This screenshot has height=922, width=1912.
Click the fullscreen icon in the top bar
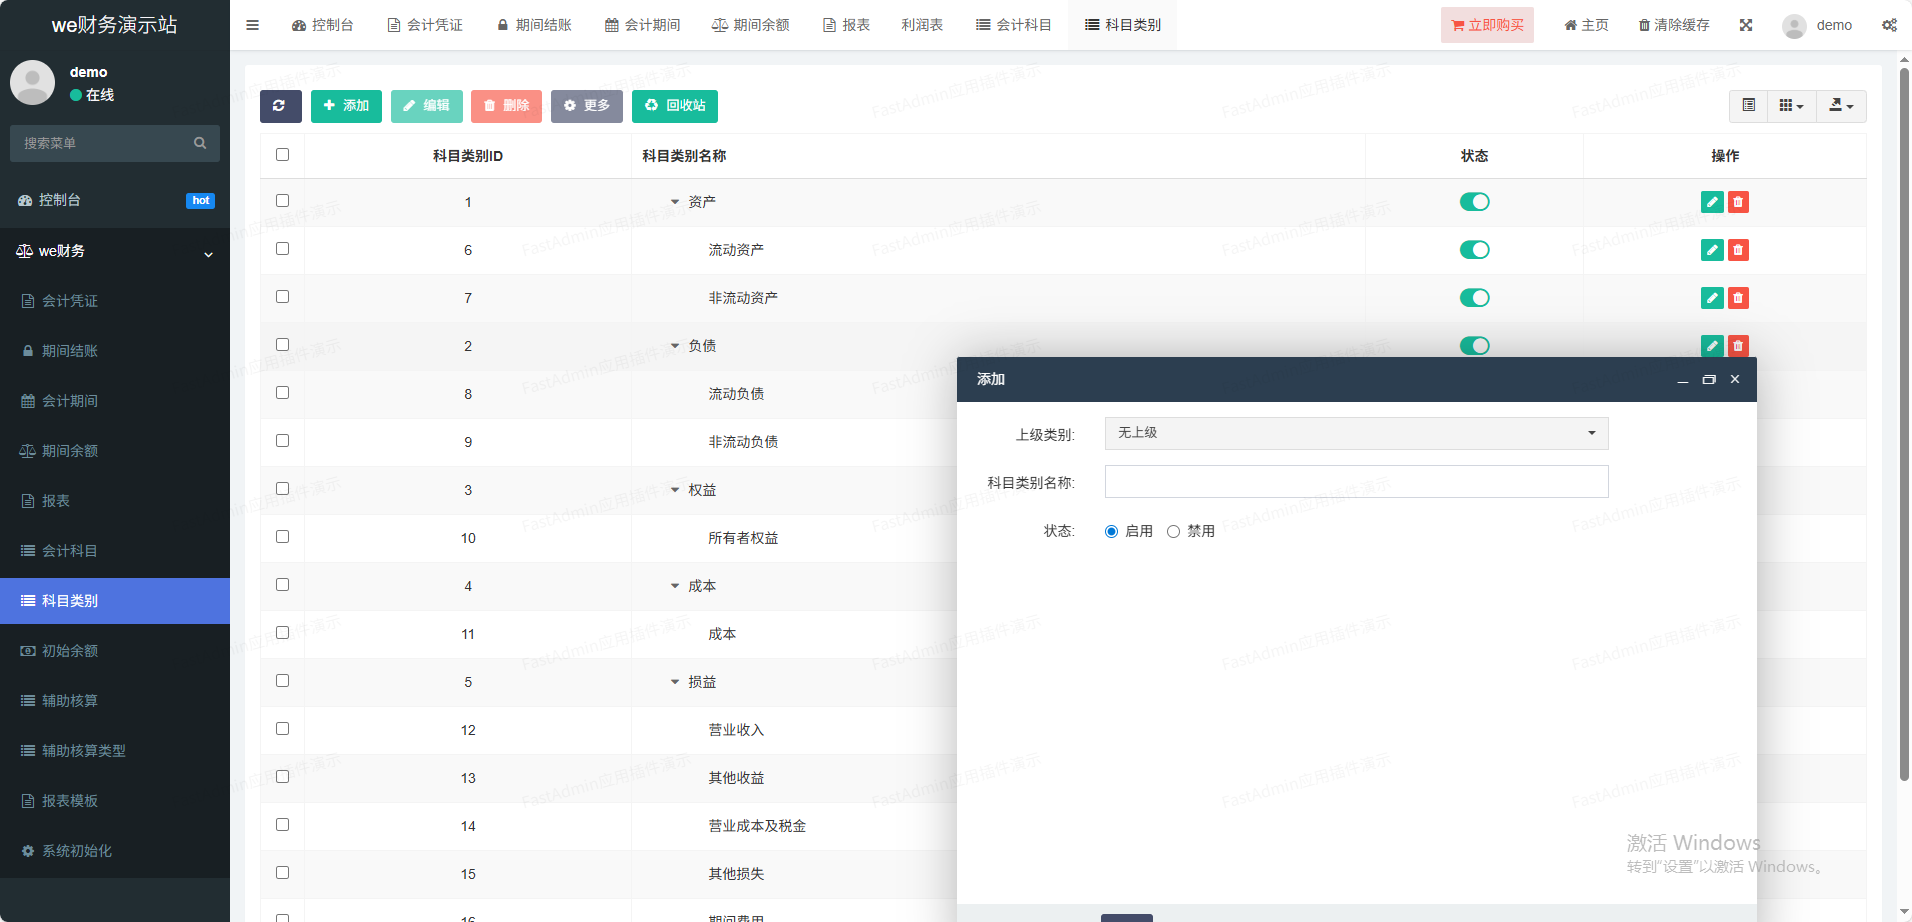(1746, 25)
